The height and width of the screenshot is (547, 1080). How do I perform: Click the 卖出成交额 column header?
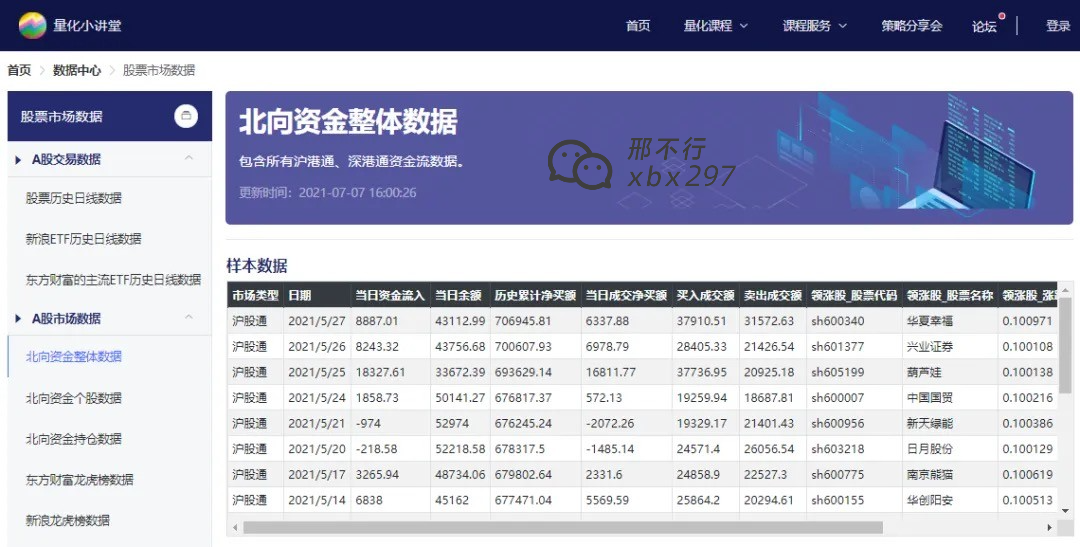point(773,295)
